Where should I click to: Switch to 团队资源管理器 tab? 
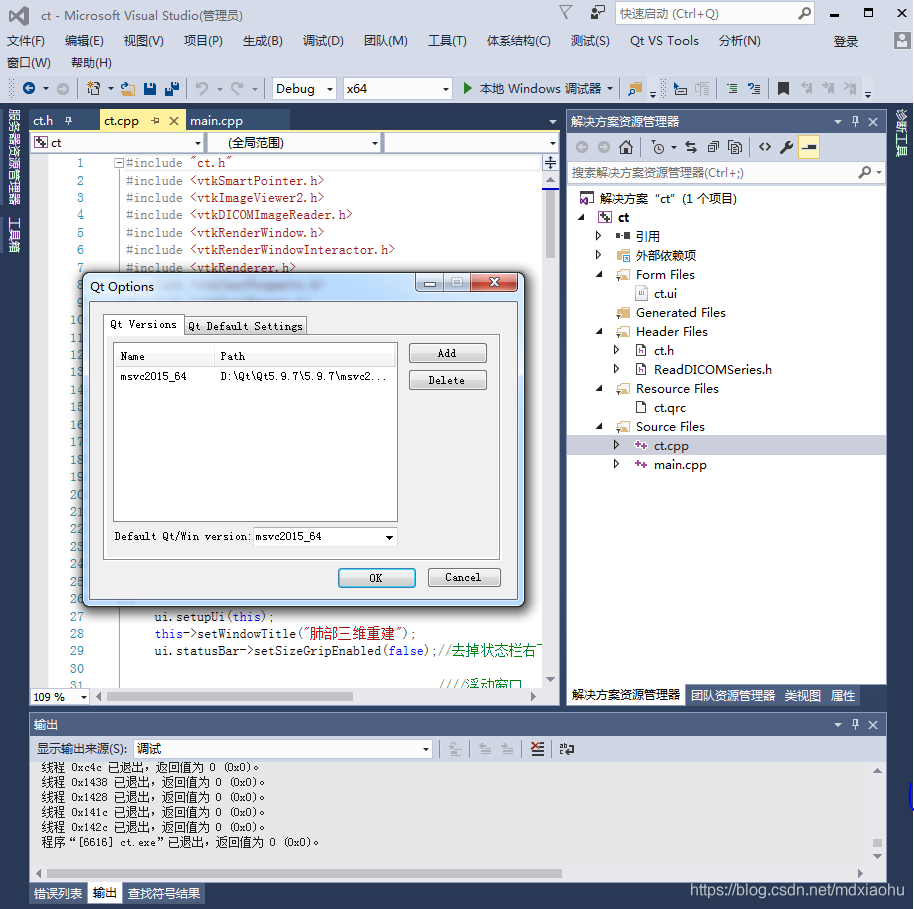click(733, 695)
